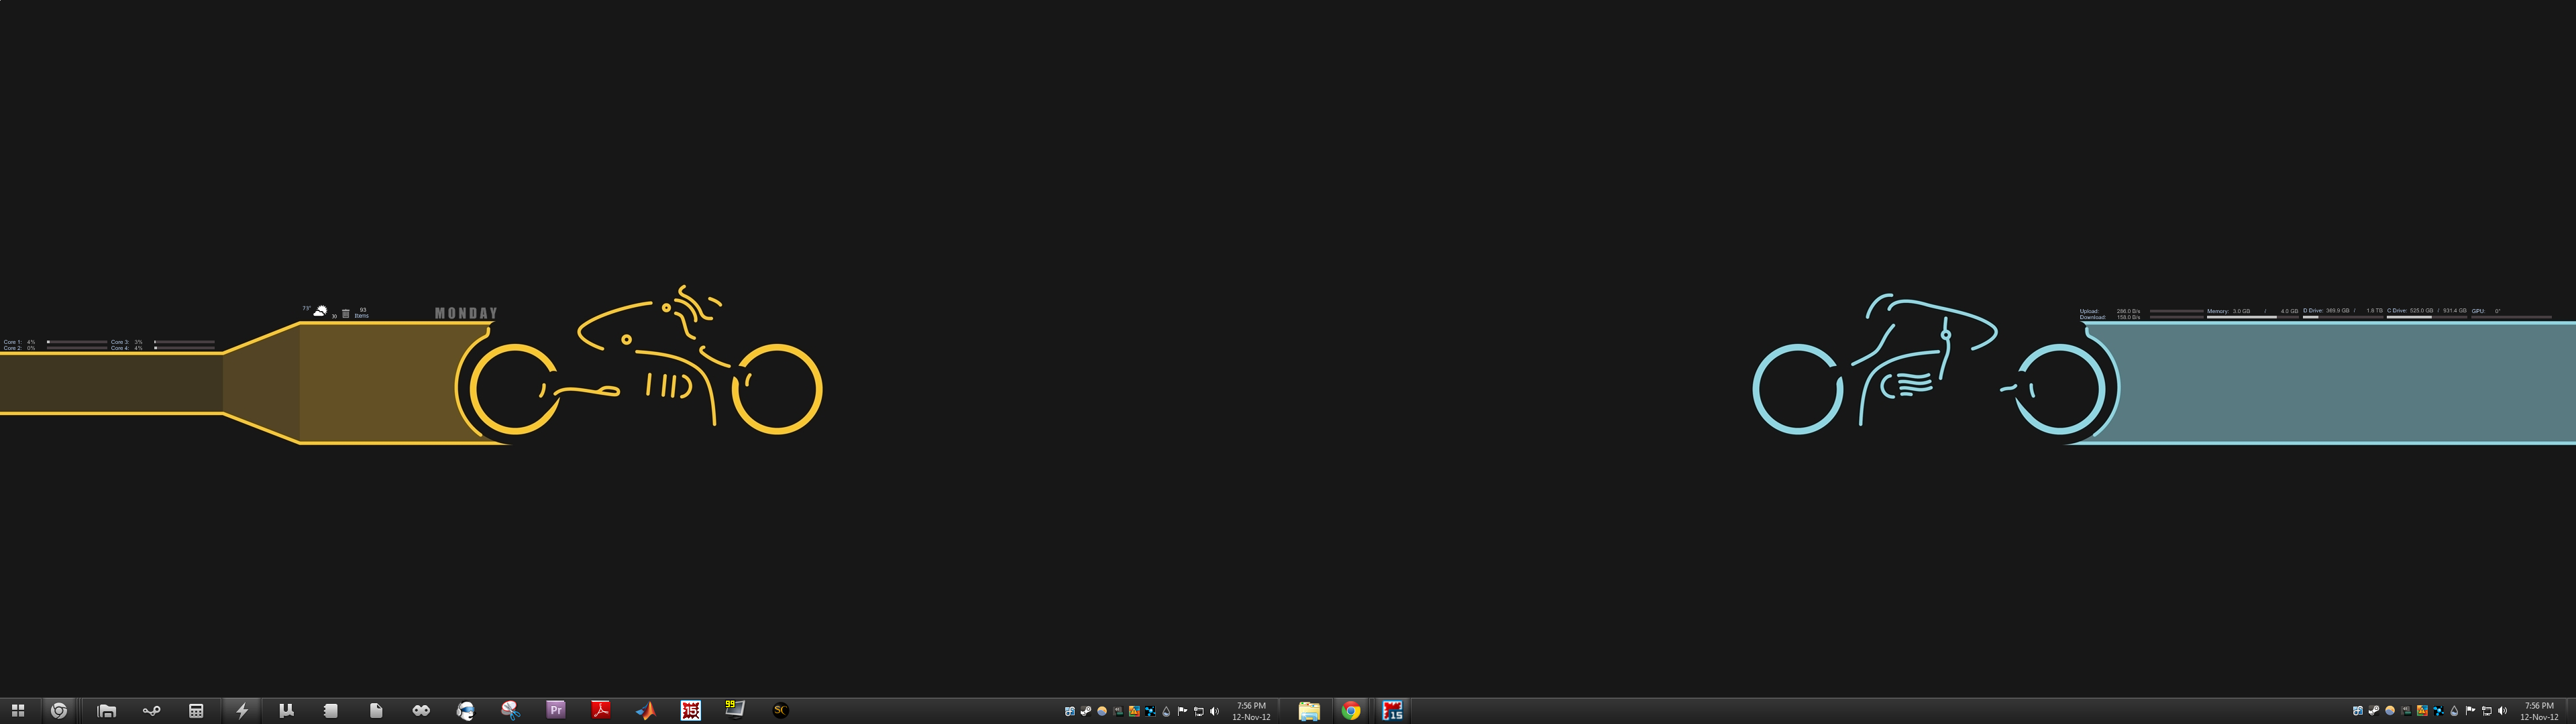The image size is (2576, 724).
Task: Launch the Fraps monitor icon showing 99
Action: click(735, 709)
